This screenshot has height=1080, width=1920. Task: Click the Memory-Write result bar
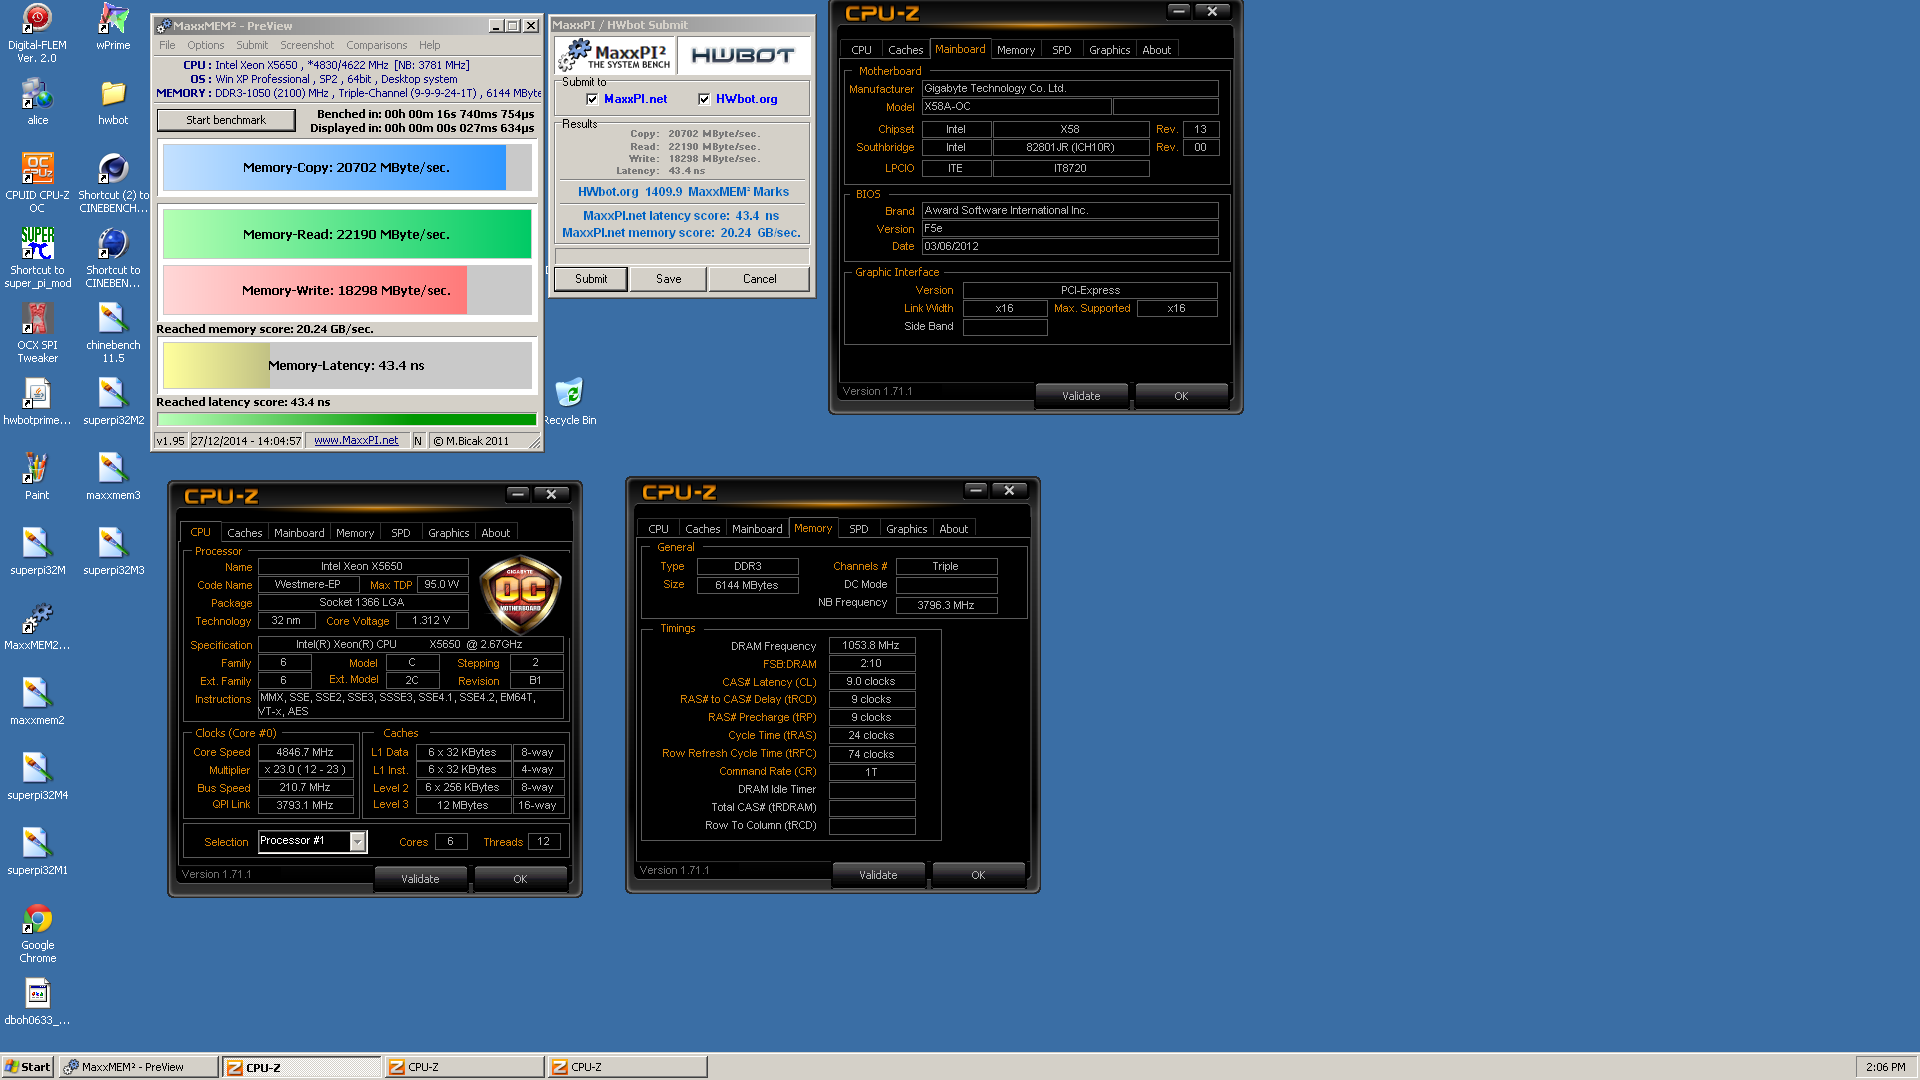[347, 291]
